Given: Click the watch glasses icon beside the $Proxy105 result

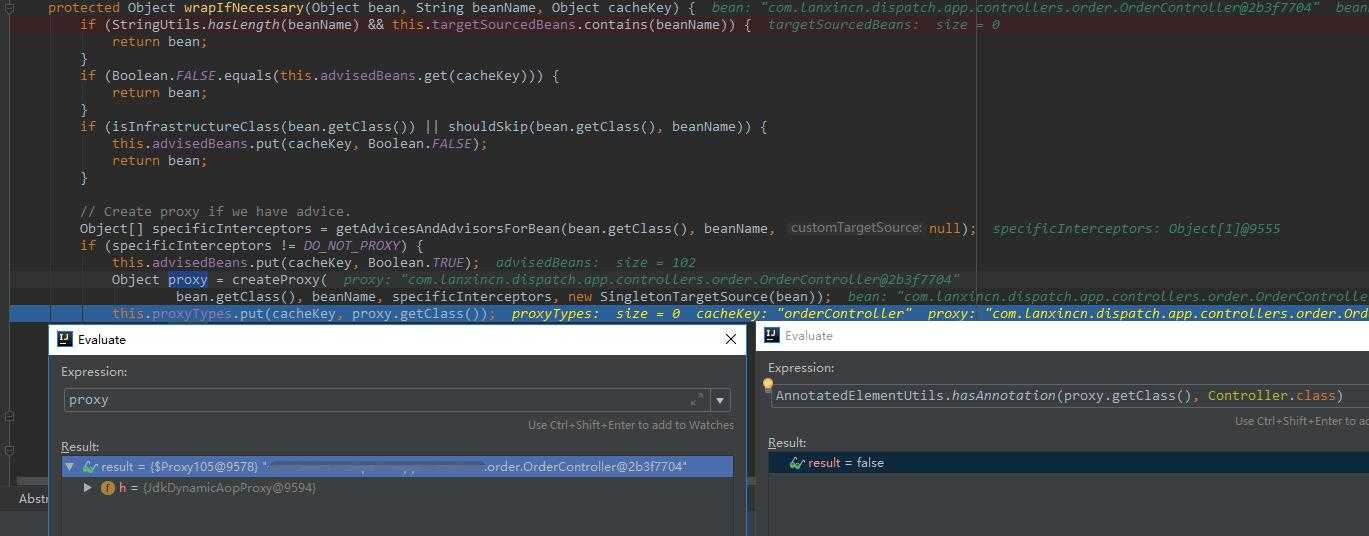Looking at the screenshot, I should coord(90,467).
